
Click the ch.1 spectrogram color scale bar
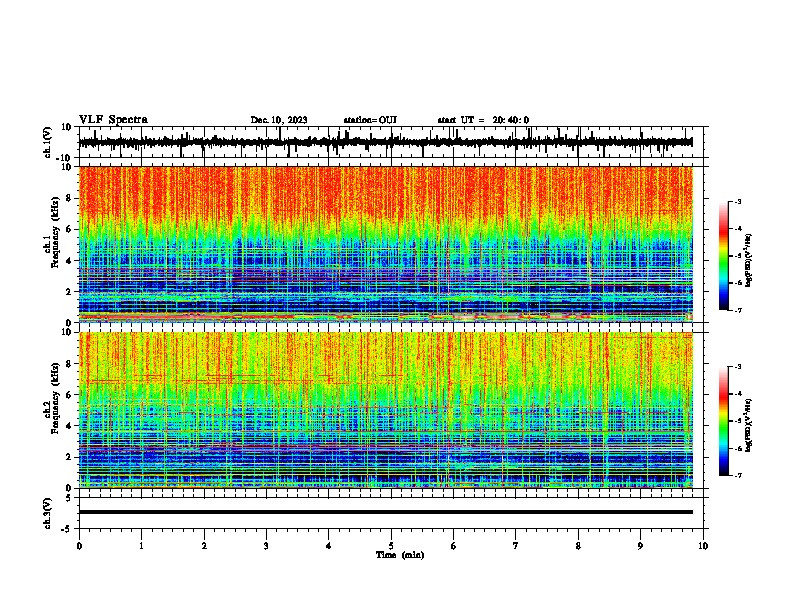(x=723, y=256)
